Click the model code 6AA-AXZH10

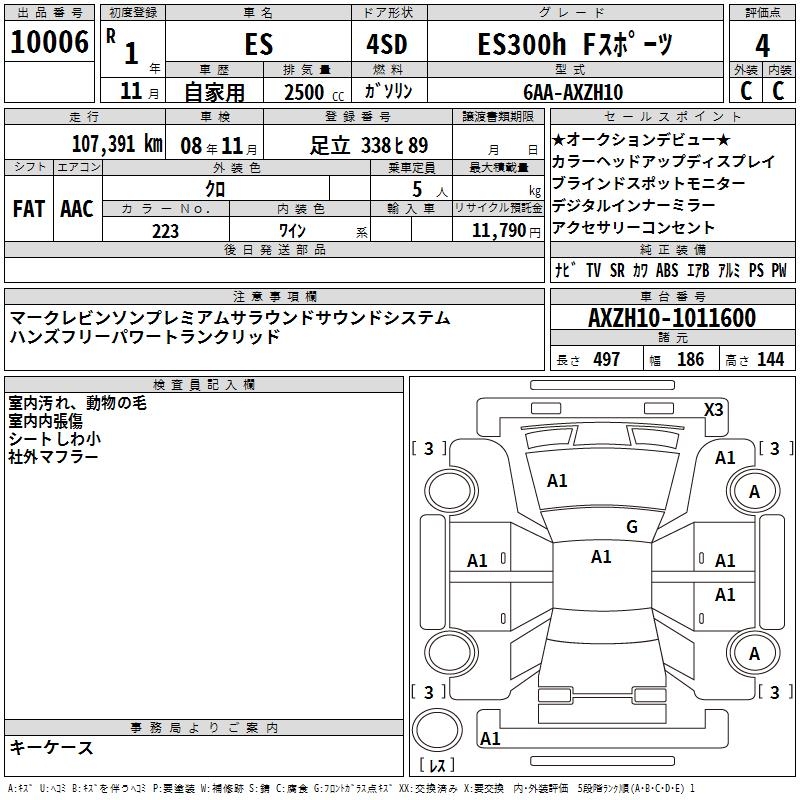click(573, 92)
